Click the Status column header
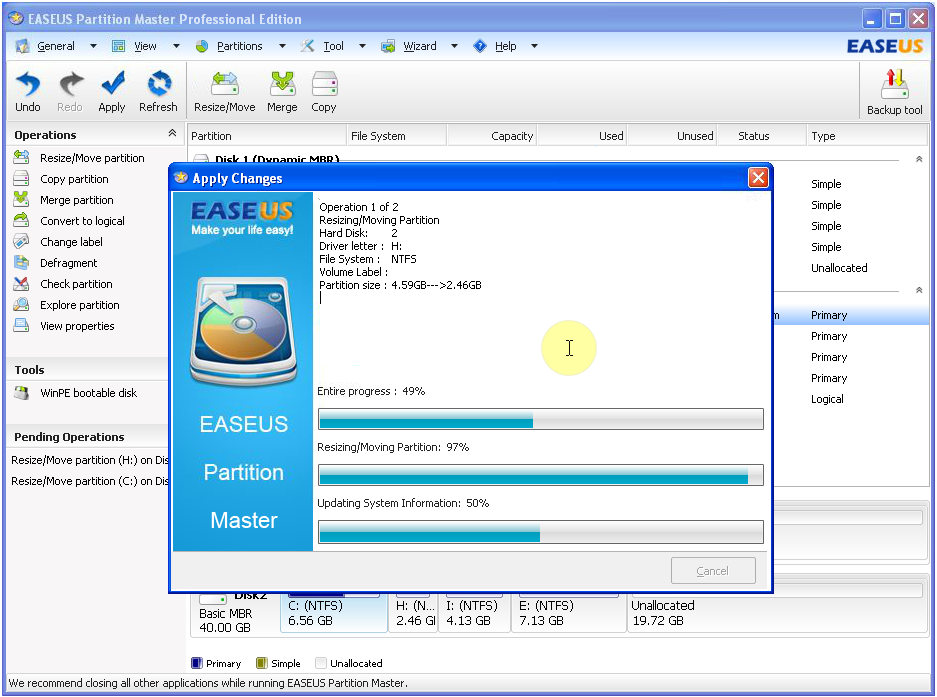Screen dimensions: 937x697 (762, 136)
